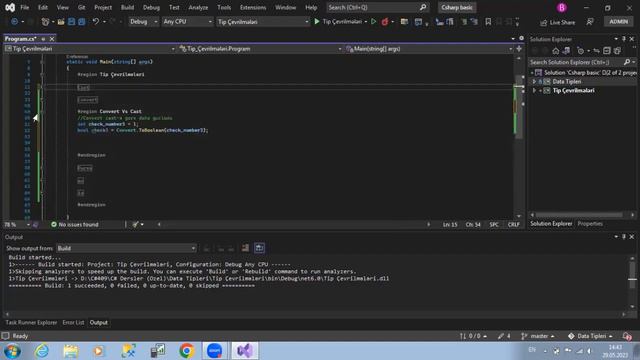Image resolution: width=640 pixels, height=360 pixels.
Task: Click the Send Feedback person icon
Action: 590,22
